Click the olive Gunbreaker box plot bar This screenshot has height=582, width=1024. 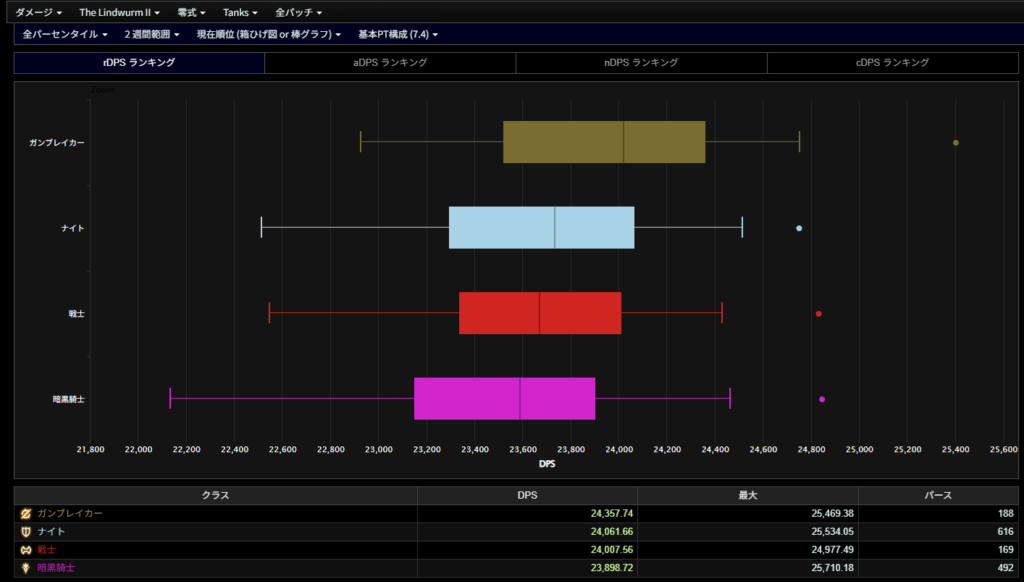(x=604, y=142)
